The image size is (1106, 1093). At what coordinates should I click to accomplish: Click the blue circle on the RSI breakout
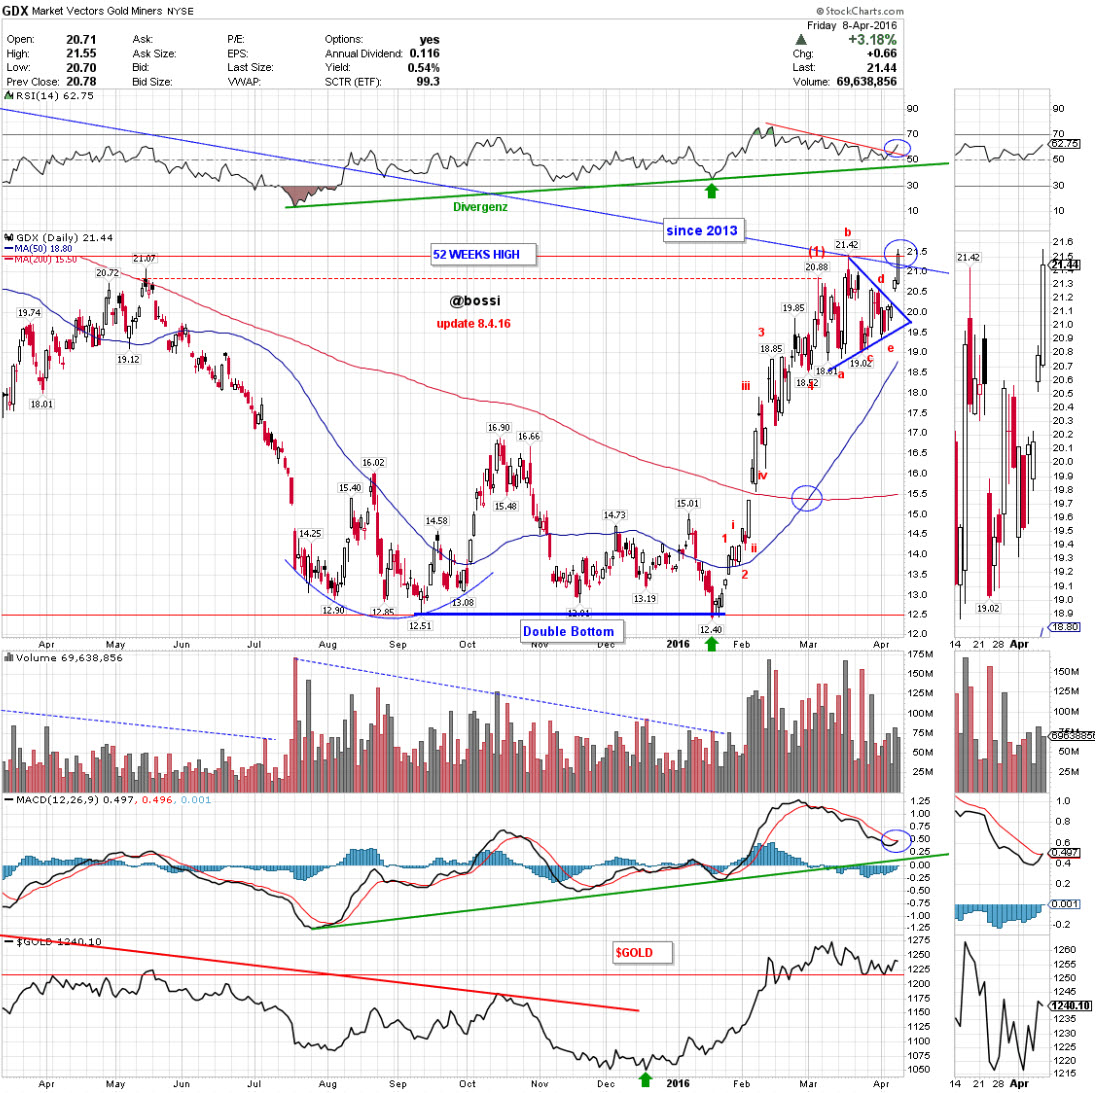pos(897,149)
